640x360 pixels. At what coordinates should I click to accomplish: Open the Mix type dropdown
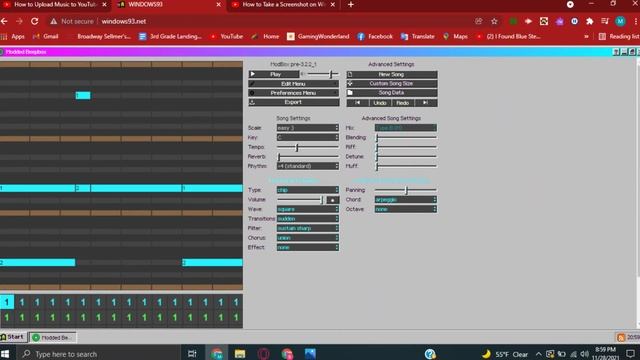tap(406, 128)
